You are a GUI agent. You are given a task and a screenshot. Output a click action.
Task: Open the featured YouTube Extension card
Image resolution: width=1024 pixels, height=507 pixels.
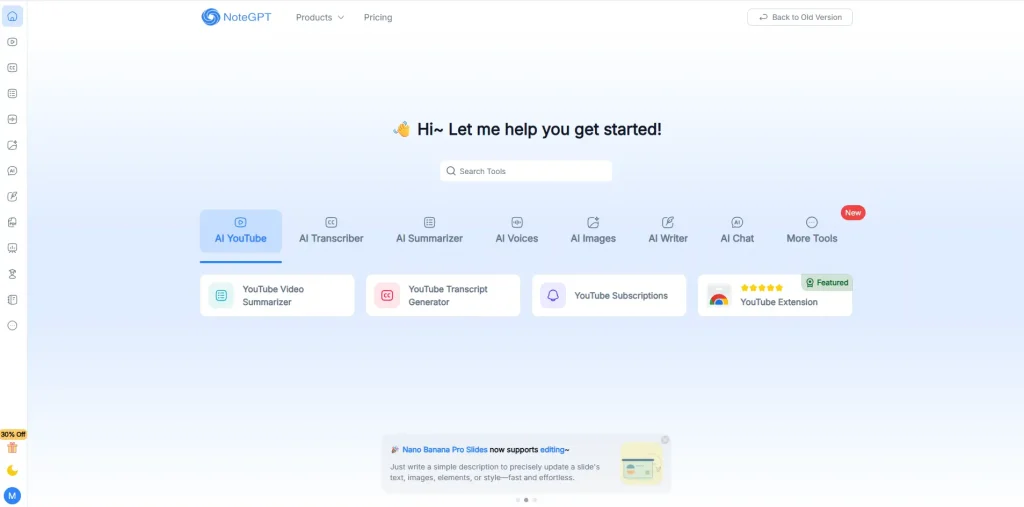coord(775,297)
